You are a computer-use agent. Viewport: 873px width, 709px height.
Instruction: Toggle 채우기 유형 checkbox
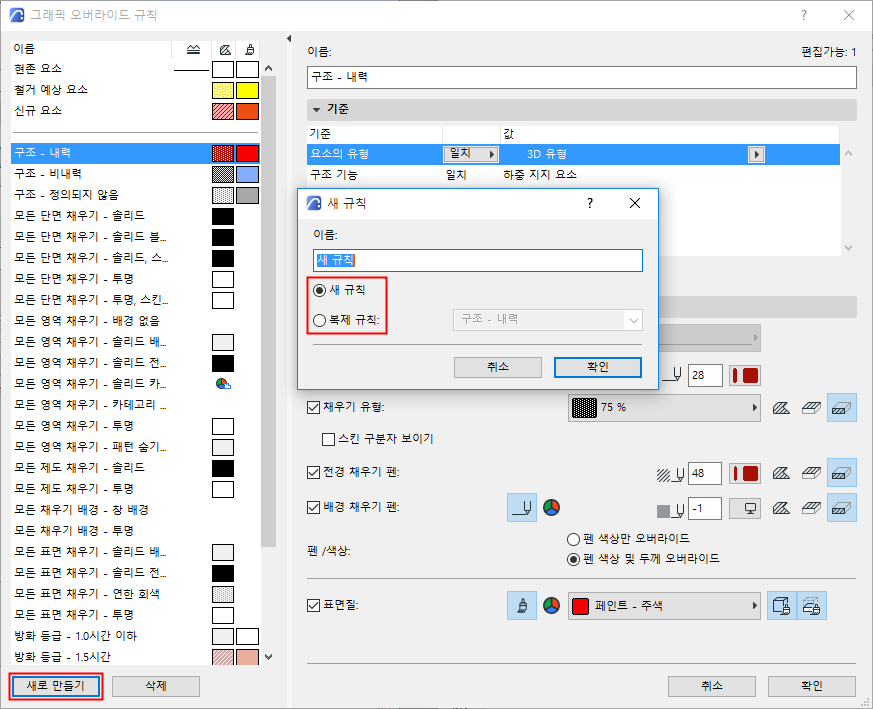pyautogui.click(x=313, y=407)
